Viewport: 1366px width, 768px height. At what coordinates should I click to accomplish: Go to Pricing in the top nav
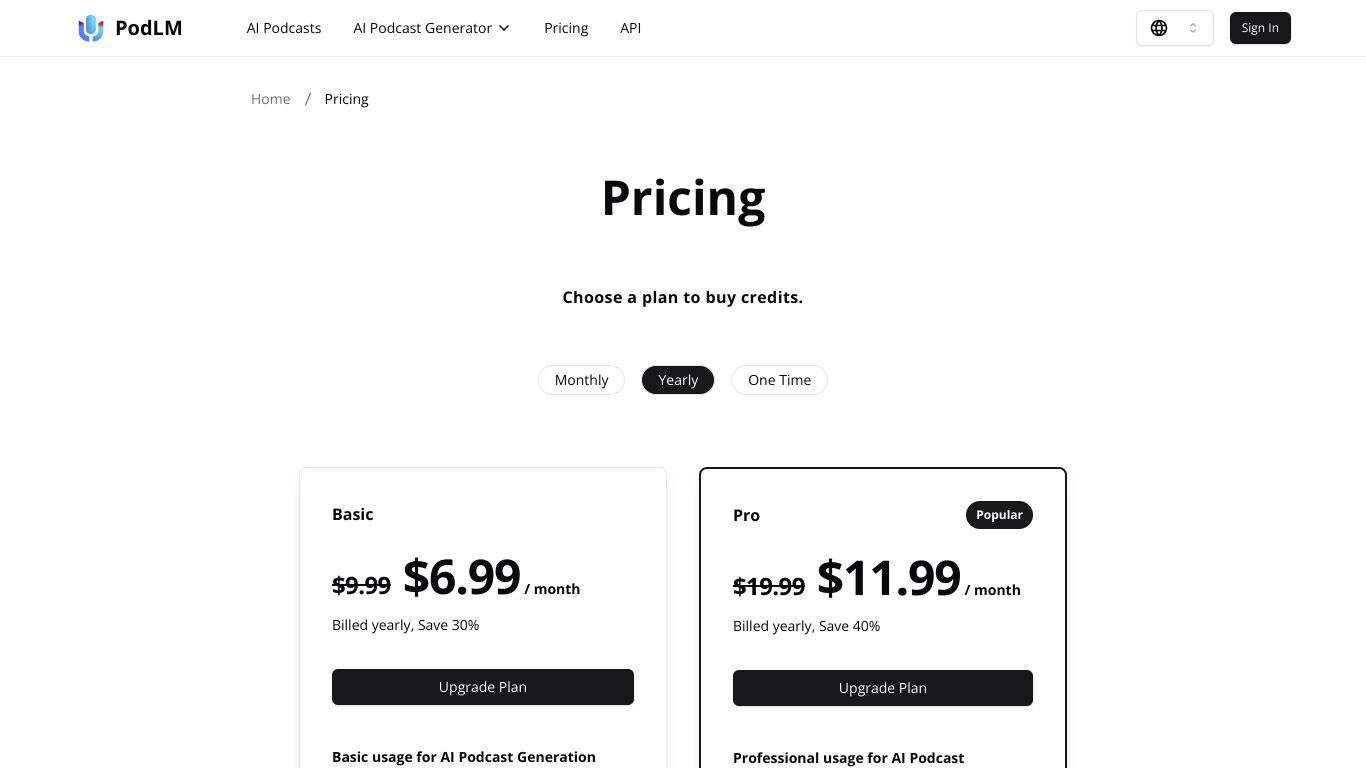[x=566, y=28]
